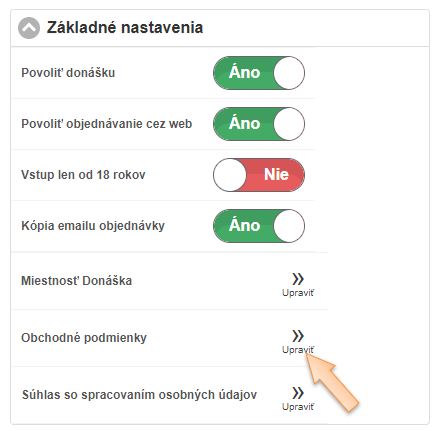Click double-chevron icon for Obchodné podmienky
This screenshot has width=441, height=439.
(298, 336)
